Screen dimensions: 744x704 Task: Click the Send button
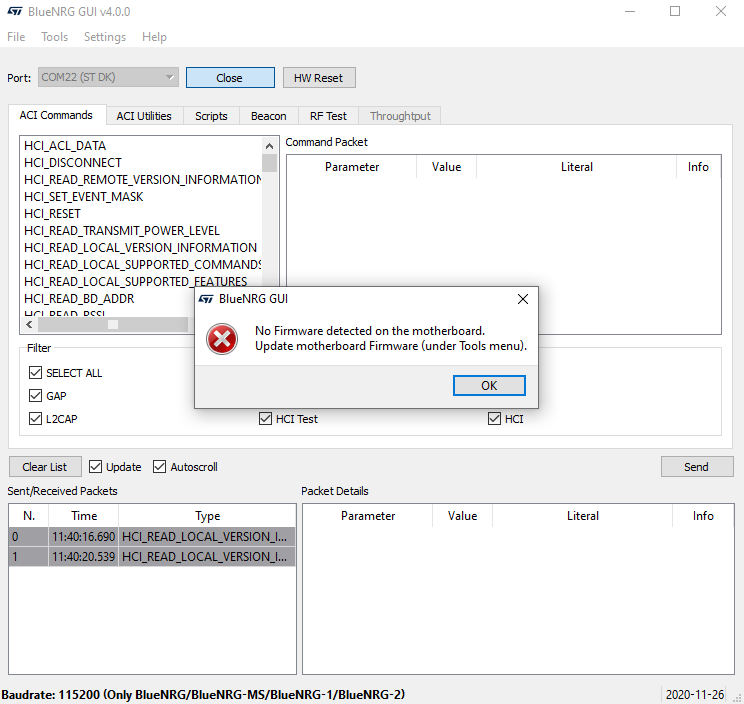(x=697, y=467)
